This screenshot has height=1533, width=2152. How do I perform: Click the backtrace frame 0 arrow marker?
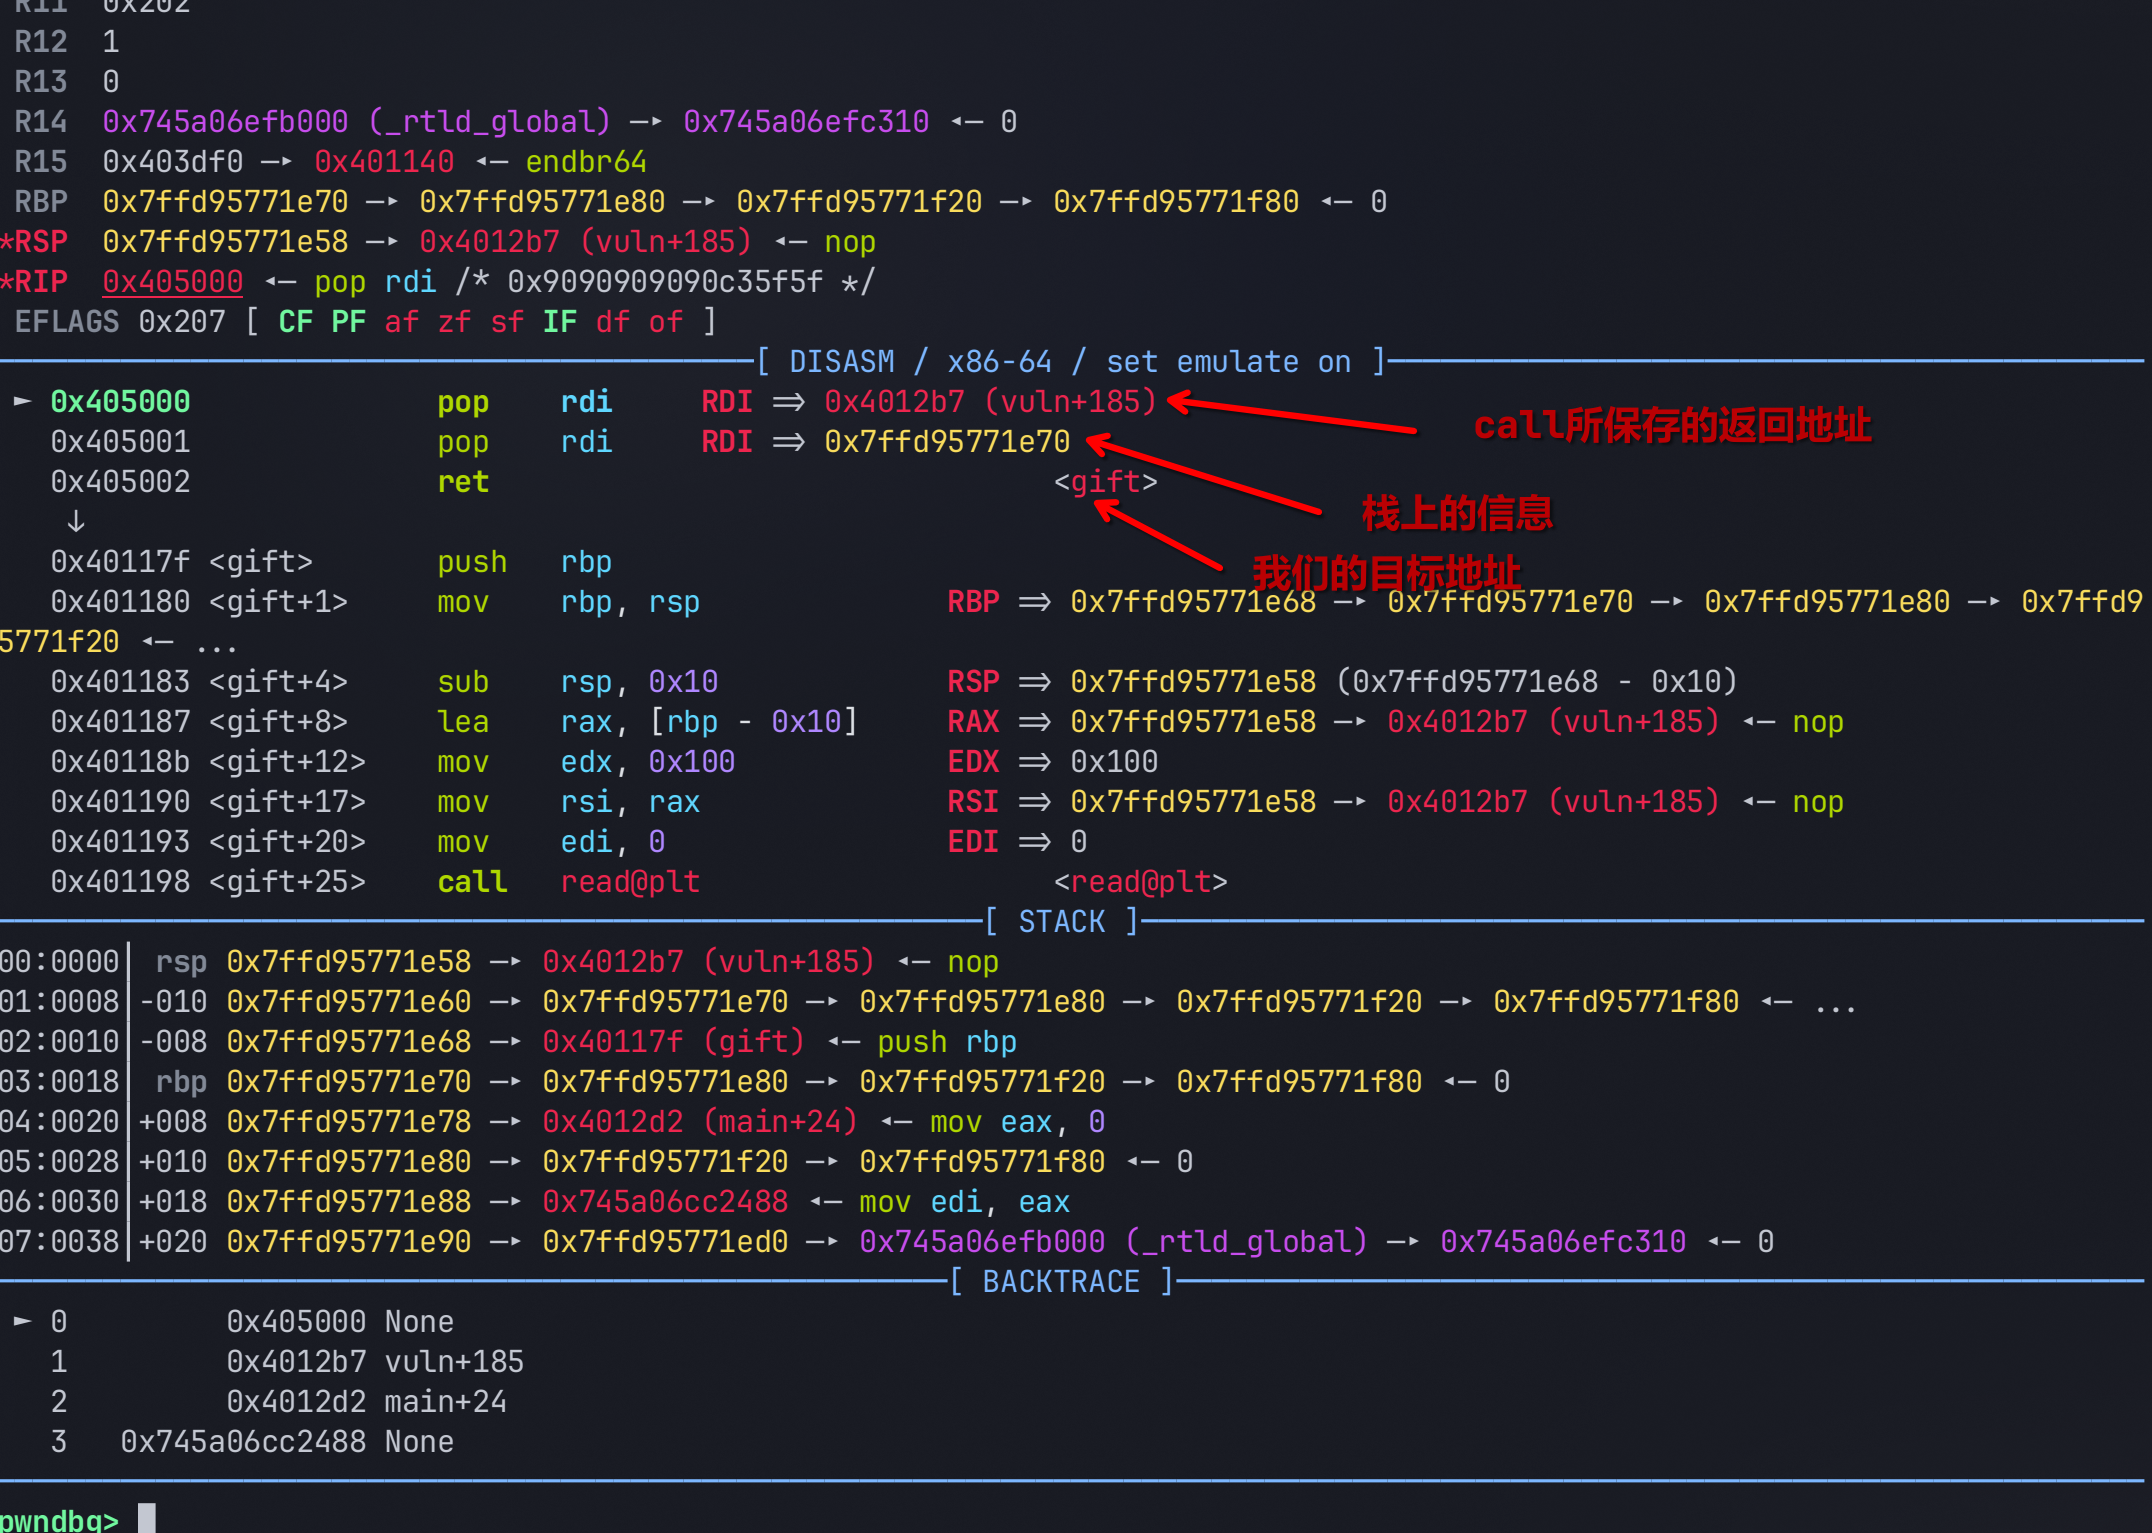tap(22, 1321)
